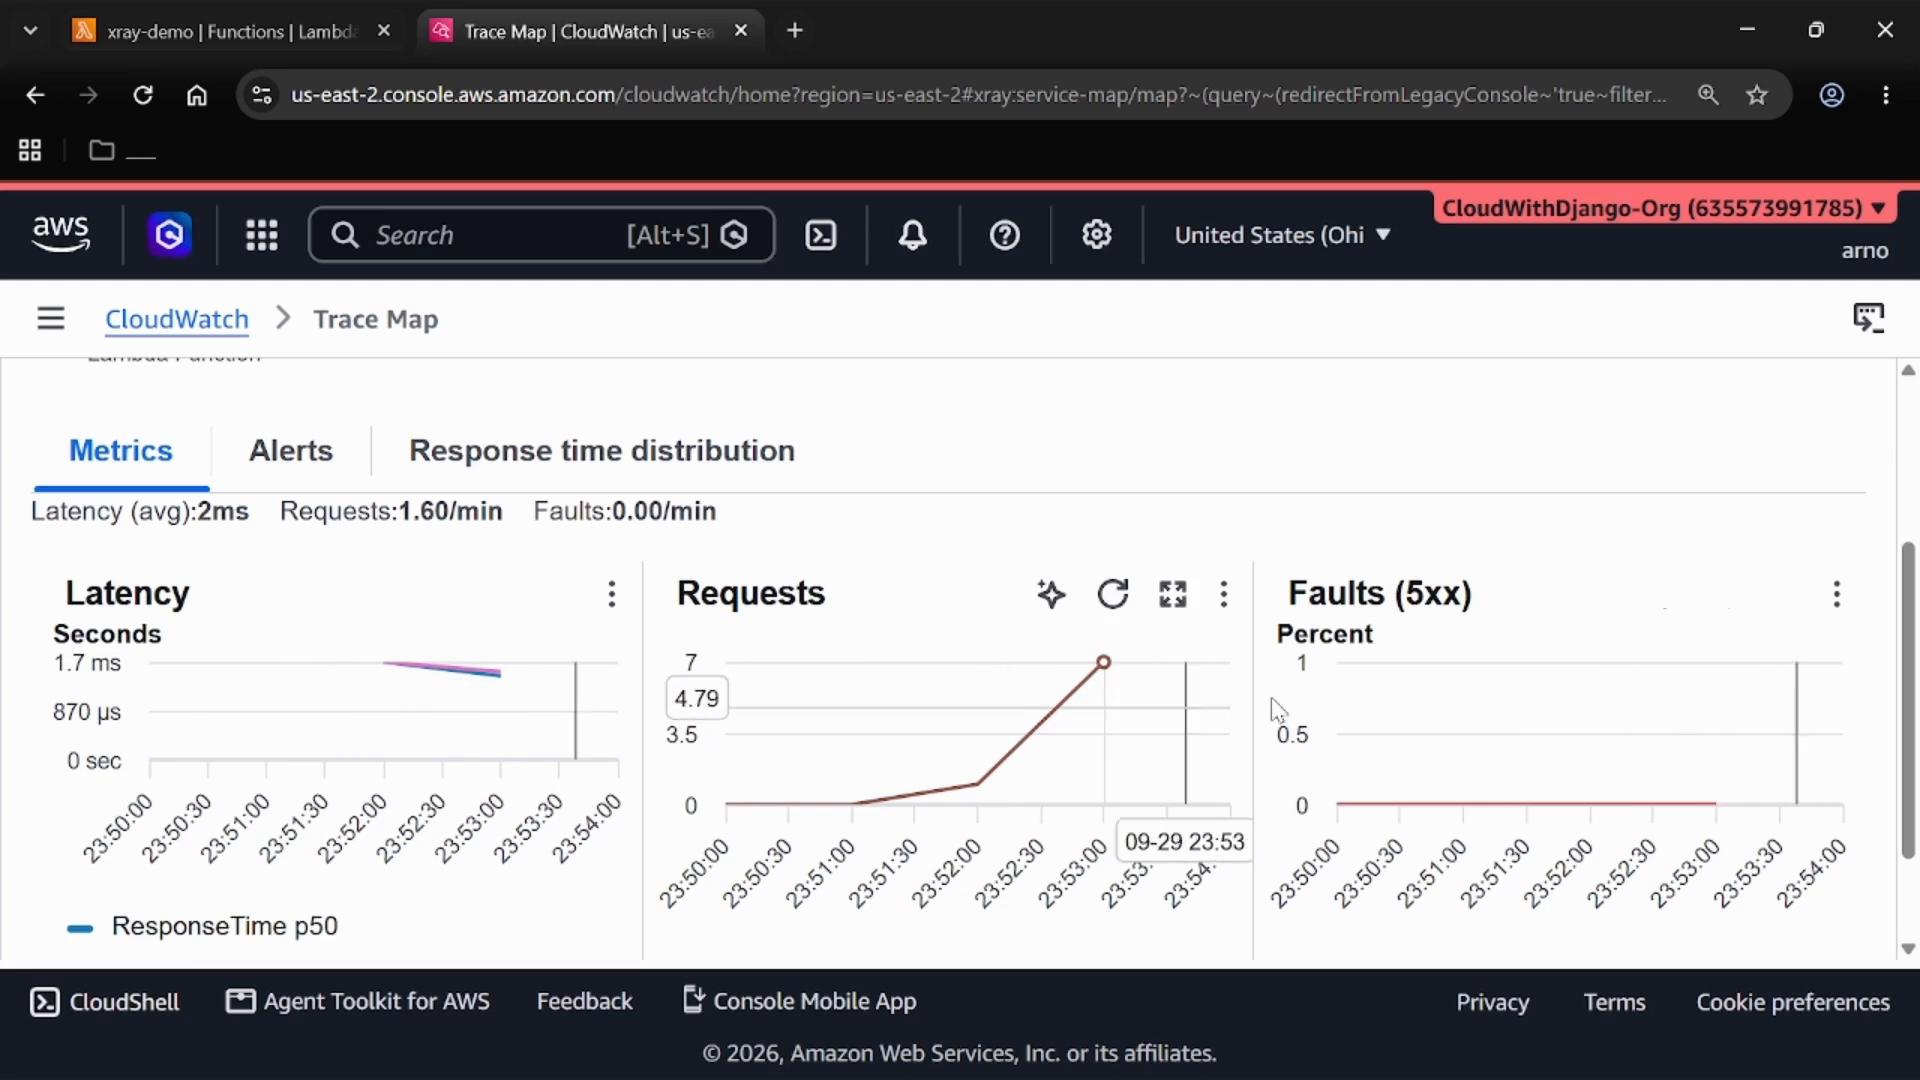Open a new browser tab
The width and height of the screenshot is (1920, 1080).
[795, 31]
